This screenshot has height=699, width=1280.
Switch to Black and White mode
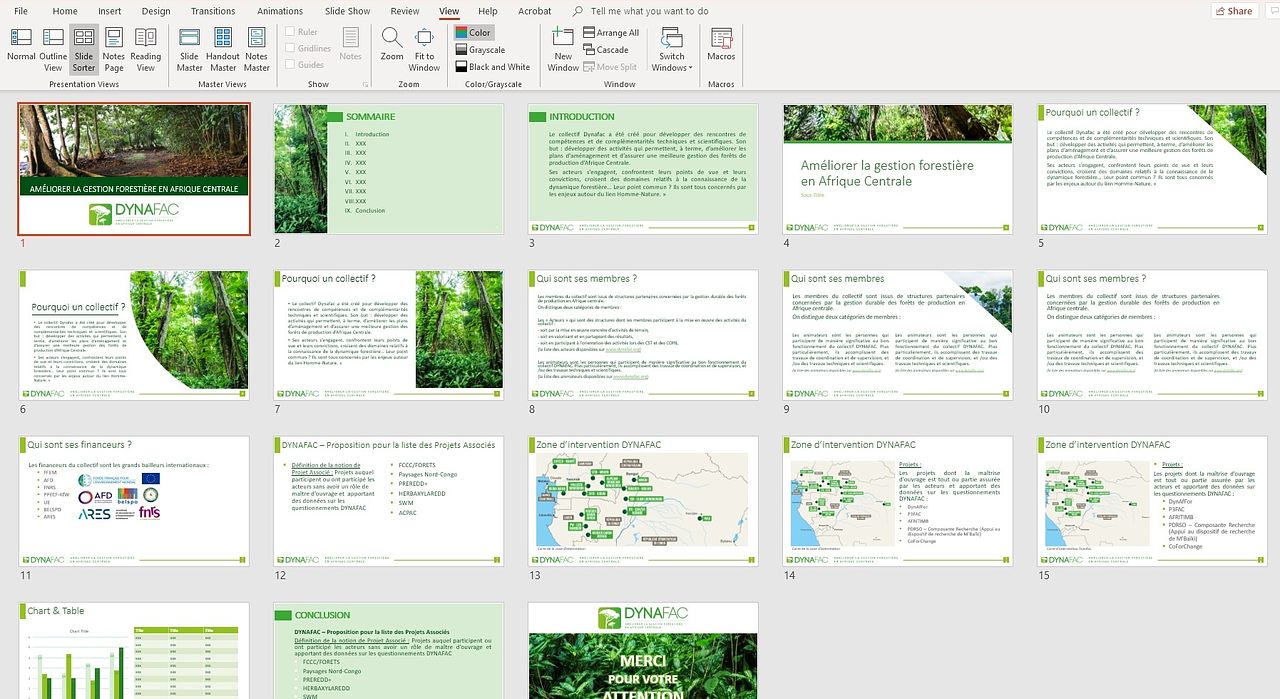pyautogui.click(x=493, y=67)
